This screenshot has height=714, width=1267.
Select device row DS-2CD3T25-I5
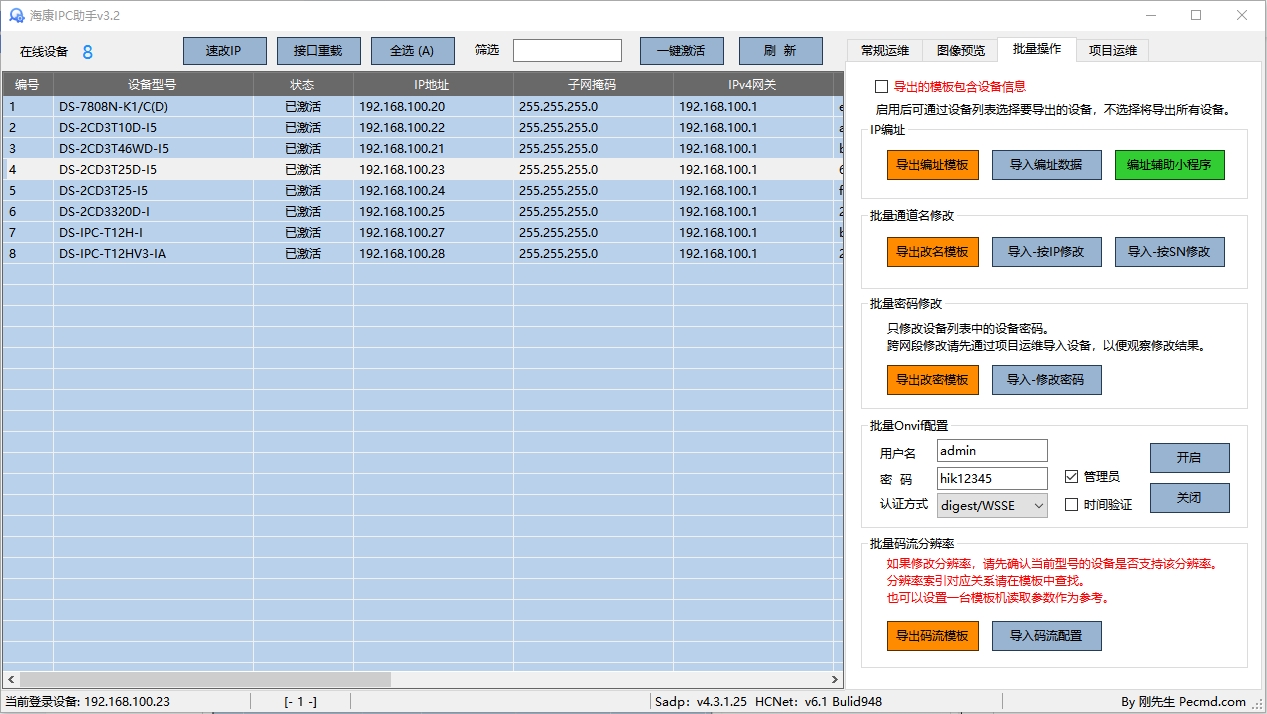point(423,191)
